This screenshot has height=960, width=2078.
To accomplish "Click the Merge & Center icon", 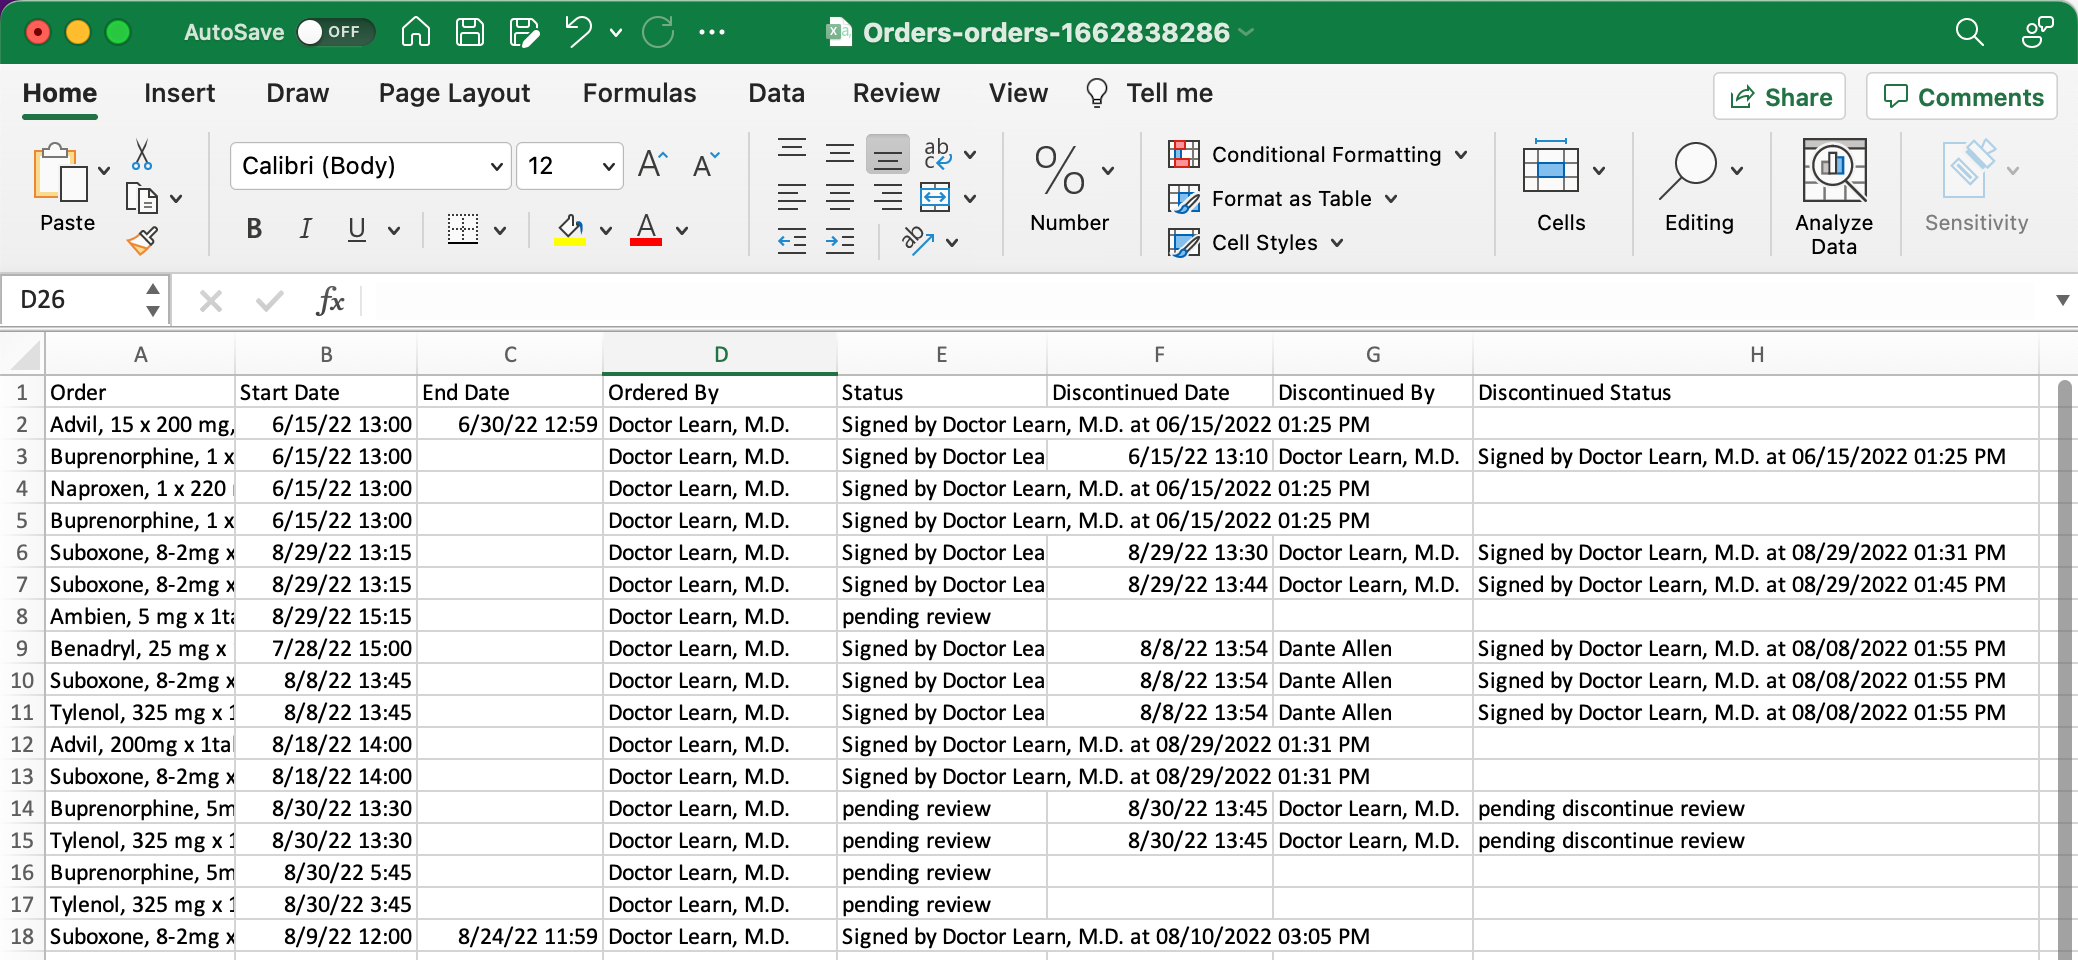I will (935, 197).
